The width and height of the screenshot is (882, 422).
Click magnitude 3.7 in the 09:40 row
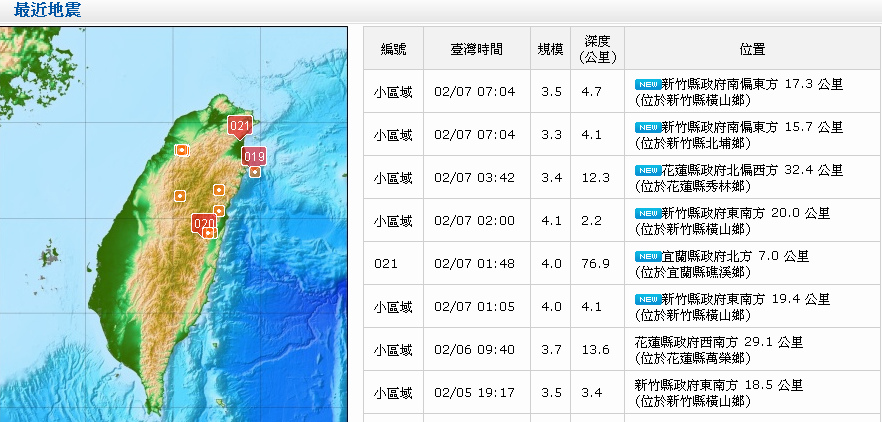pyautogui.click(x=551, y=350)
